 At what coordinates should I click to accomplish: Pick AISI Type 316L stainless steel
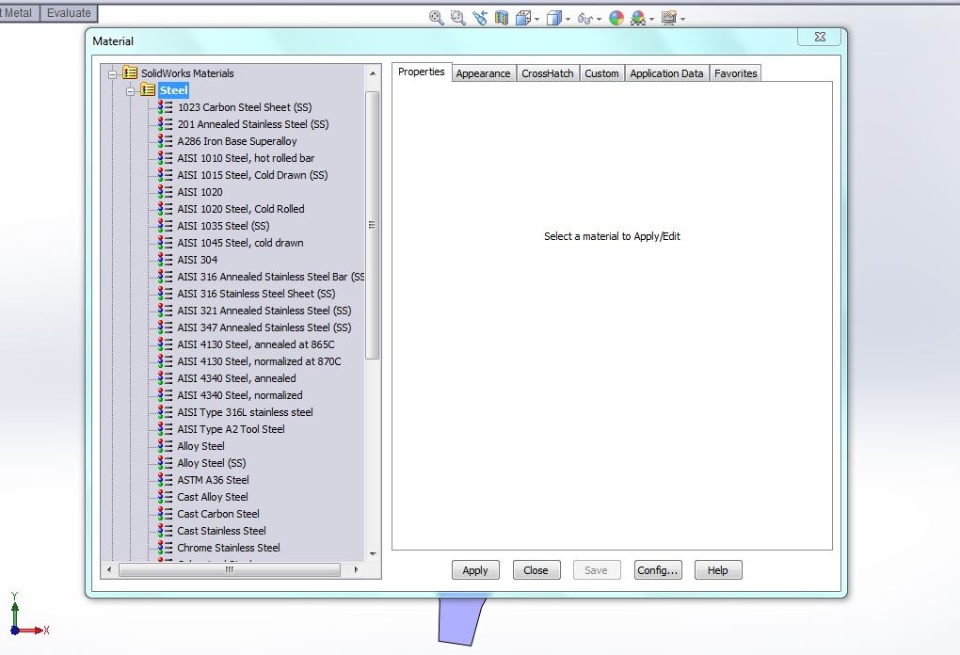click(x=245, y=413)
